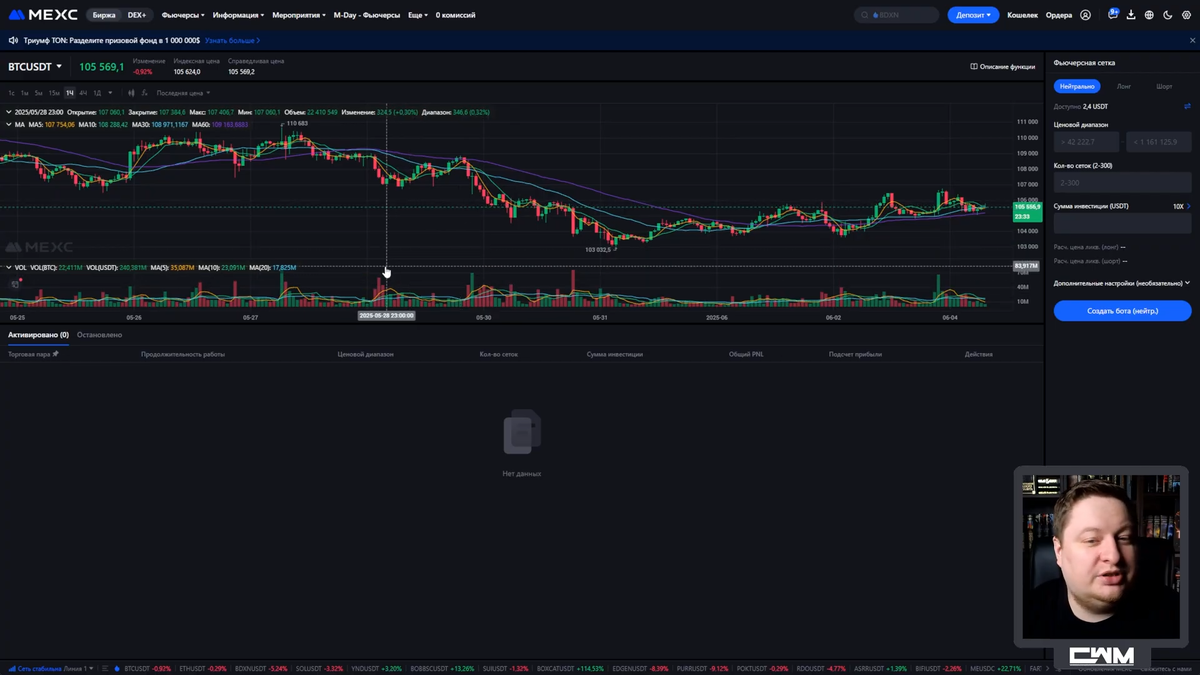
Task: Open the indicators fx icon
Action: pos(144,93)
